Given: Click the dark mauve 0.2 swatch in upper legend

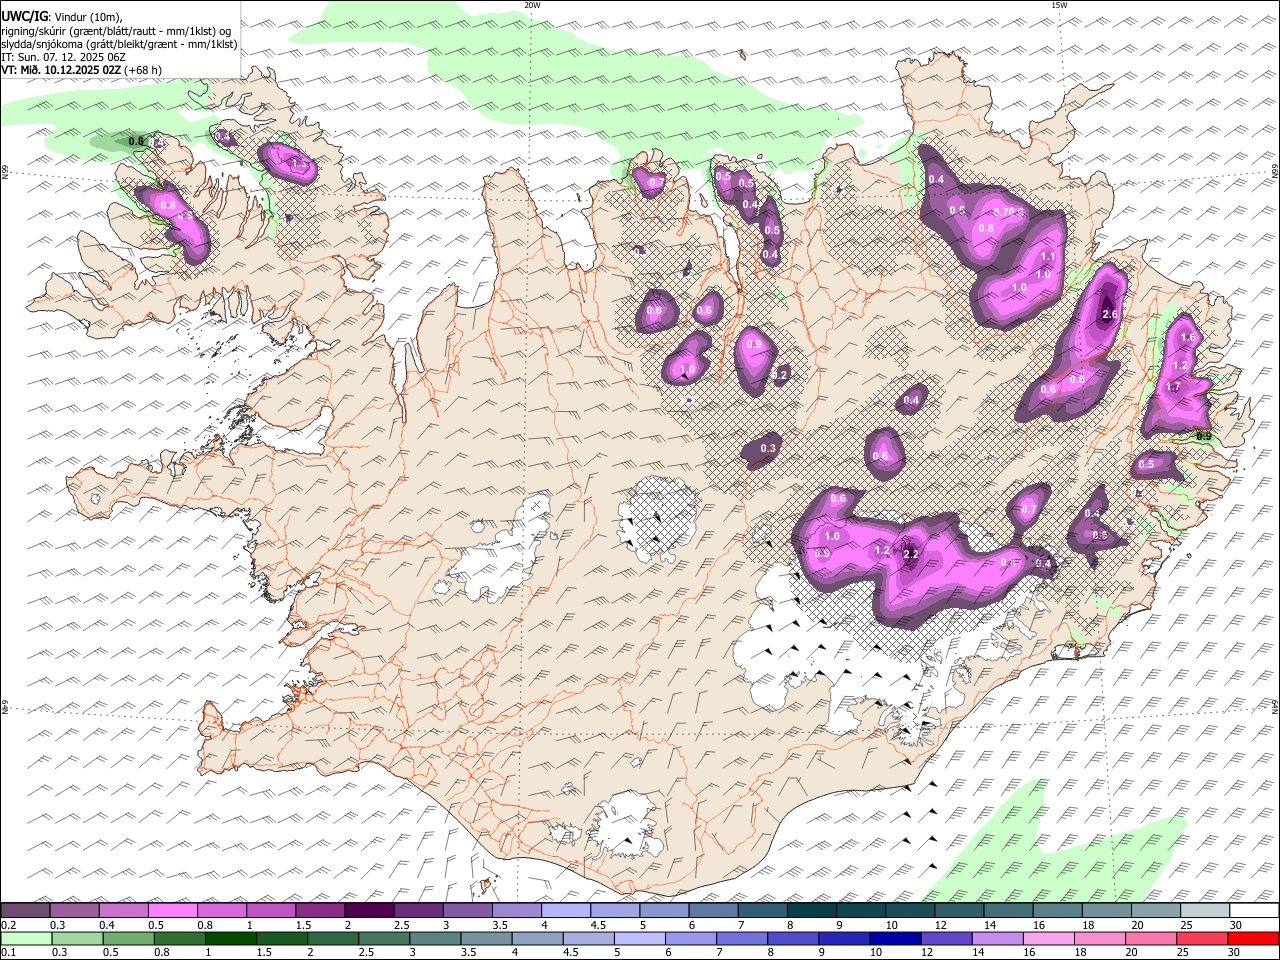Looking at the screenshot, I should click(x=25, y=910).
